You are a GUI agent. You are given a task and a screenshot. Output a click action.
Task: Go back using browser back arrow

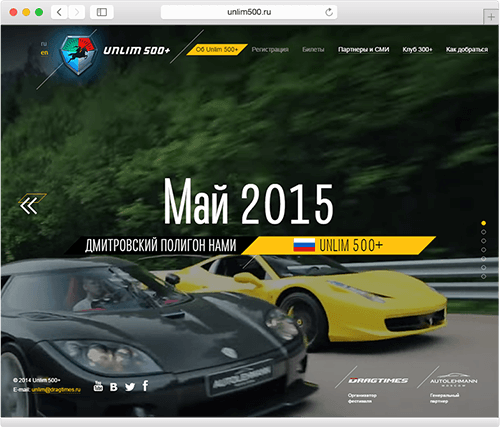(59, 12)
